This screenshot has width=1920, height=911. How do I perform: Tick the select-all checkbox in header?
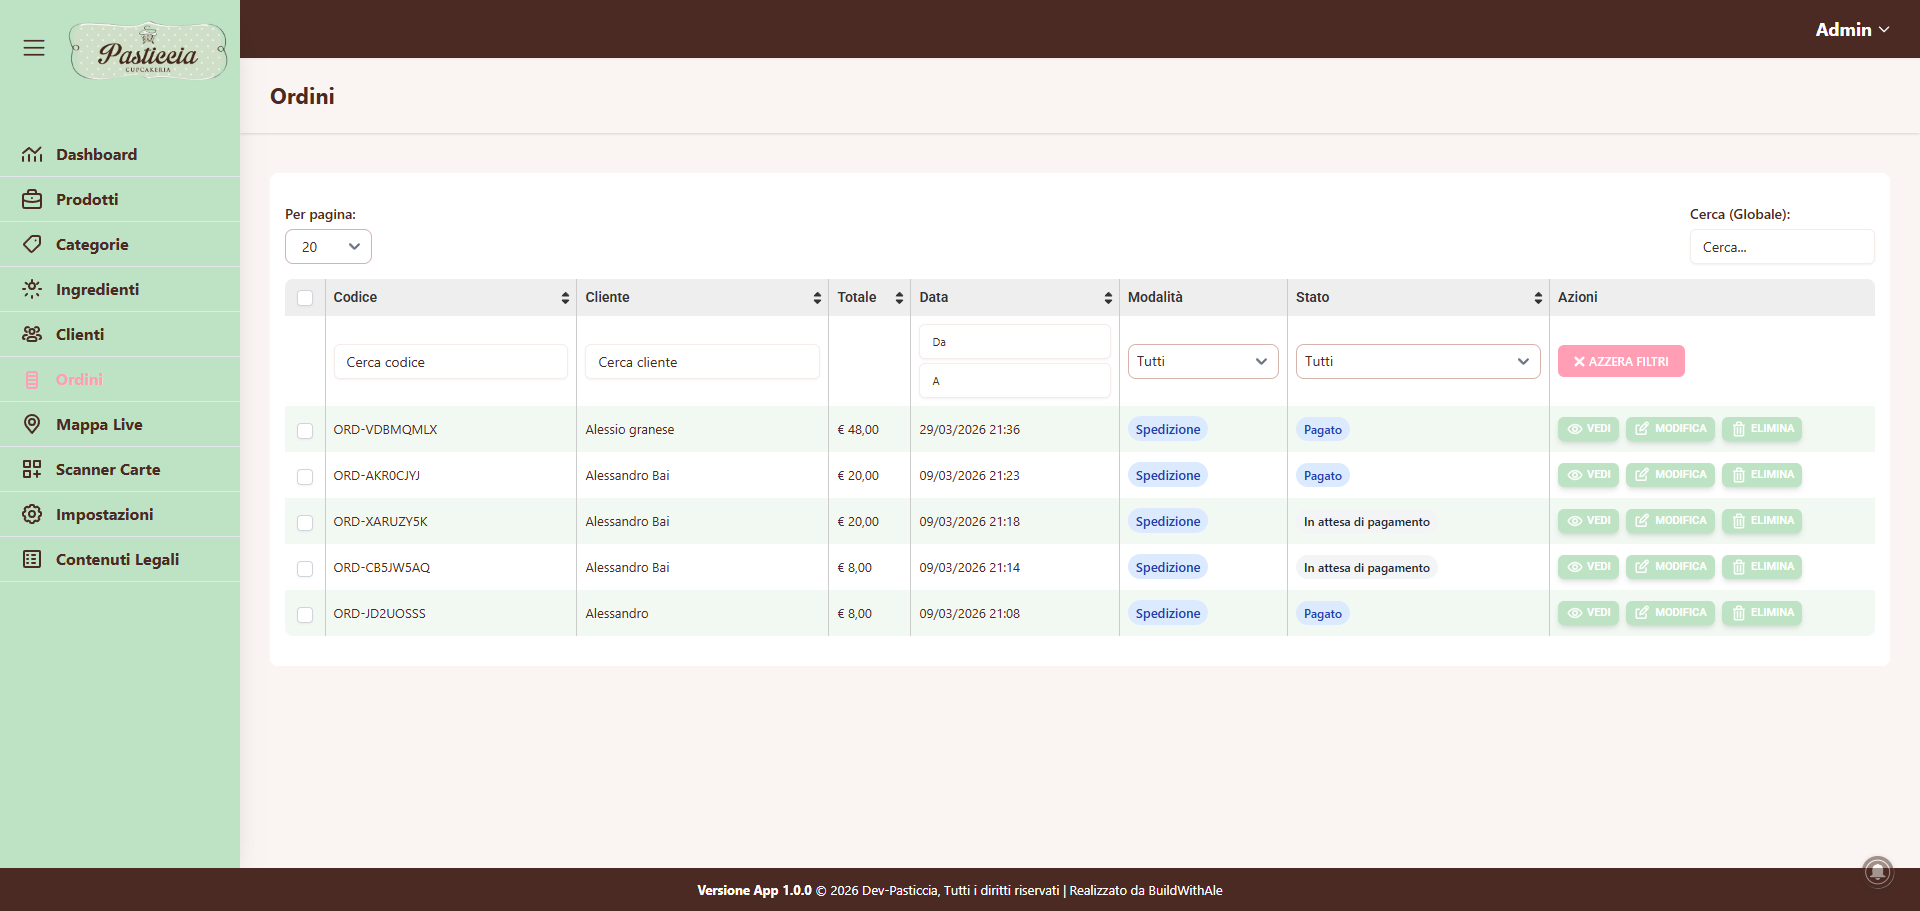pyautogui.click(x=305, y=298)
